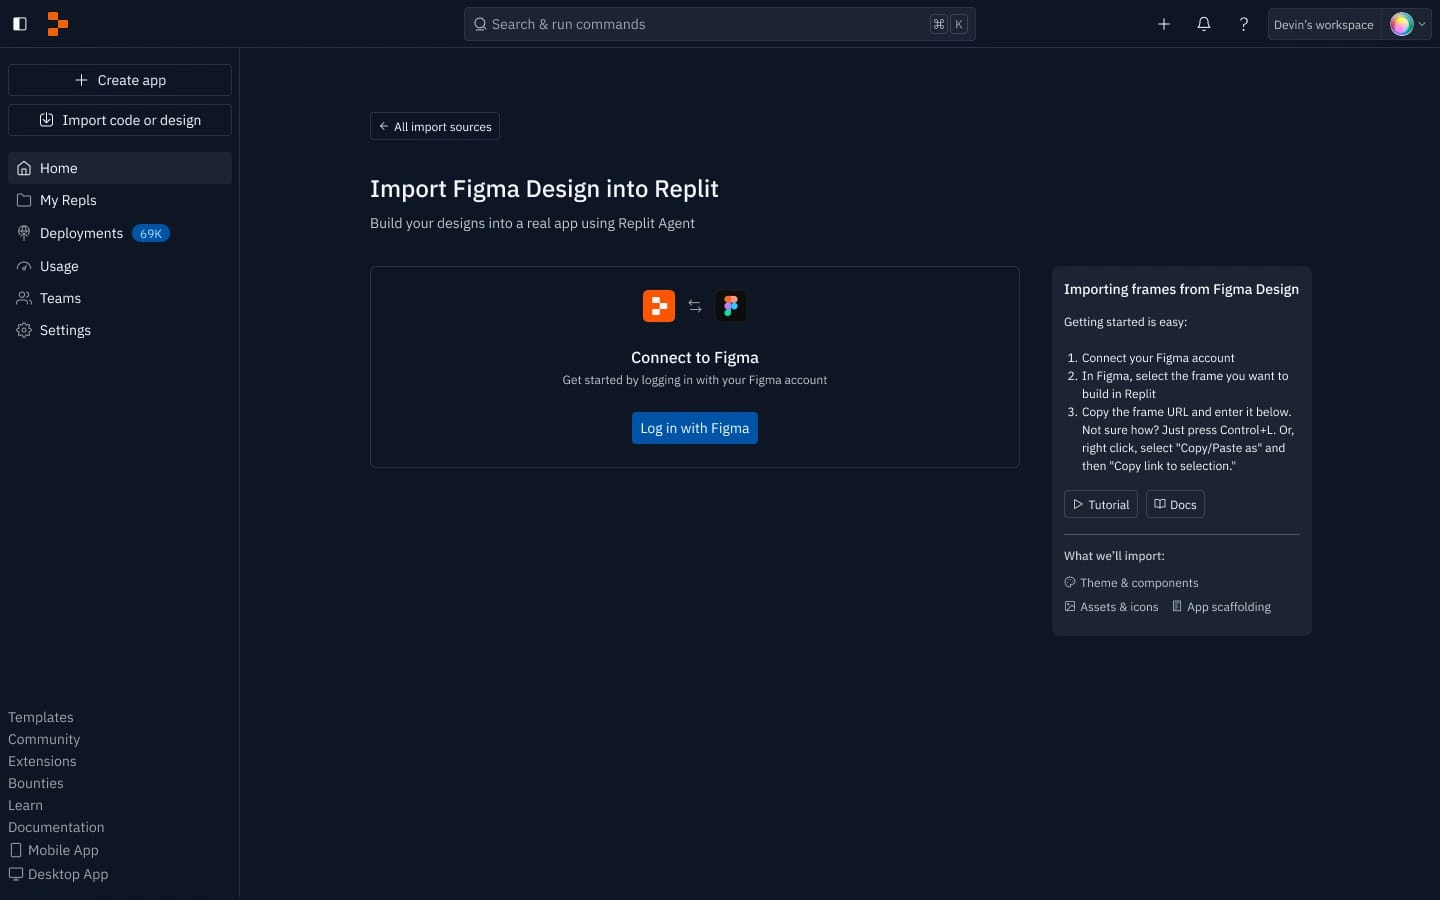This screenshot has height=901, width=1440.
Task: Click the Import code download icon
Action: [46, 120]
